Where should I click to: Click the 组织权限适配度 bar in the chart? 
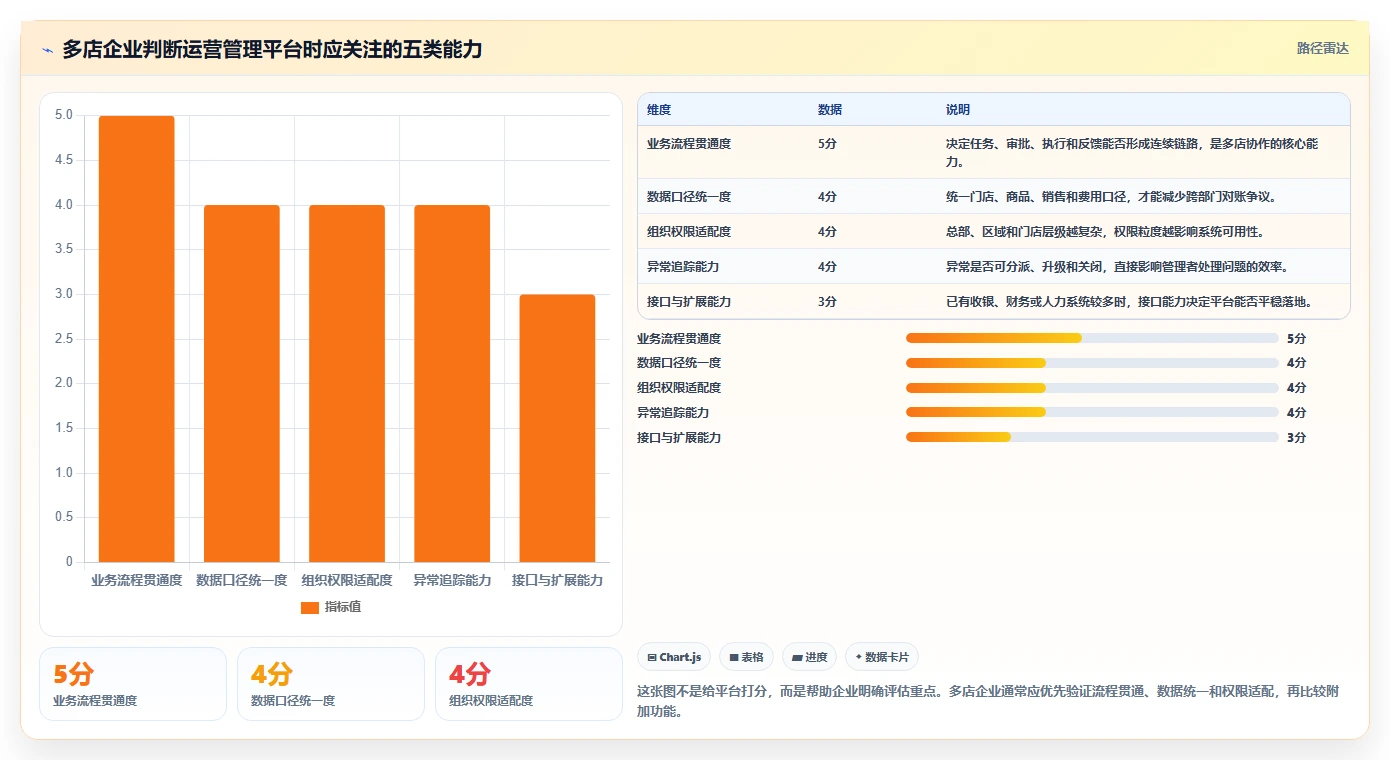347,383
